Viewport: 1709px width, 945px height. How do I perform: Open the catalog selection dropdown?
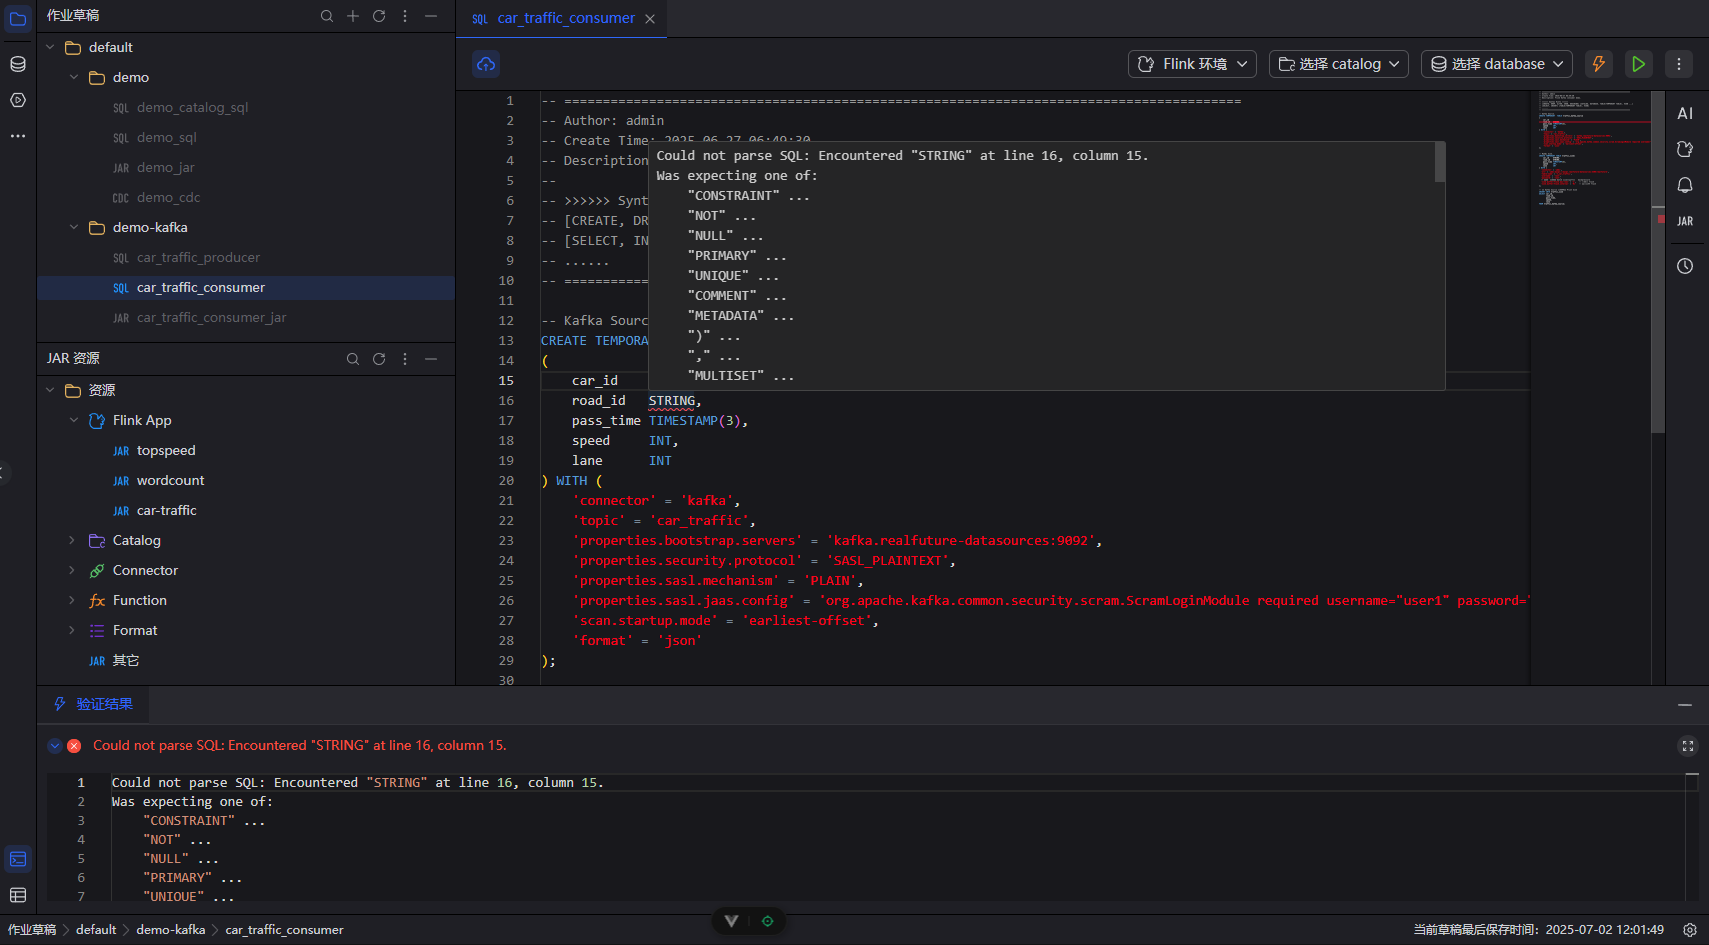(x=1339, y=64)
